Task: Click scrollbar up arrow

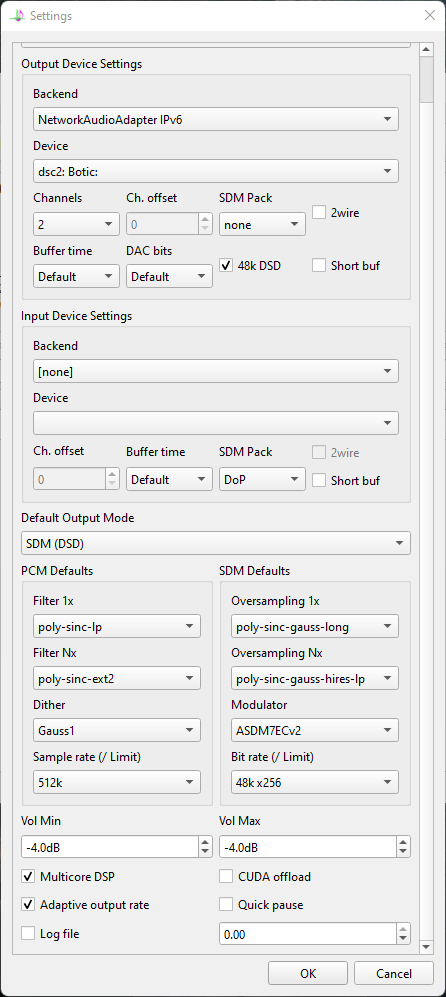Action: (426, 49)
